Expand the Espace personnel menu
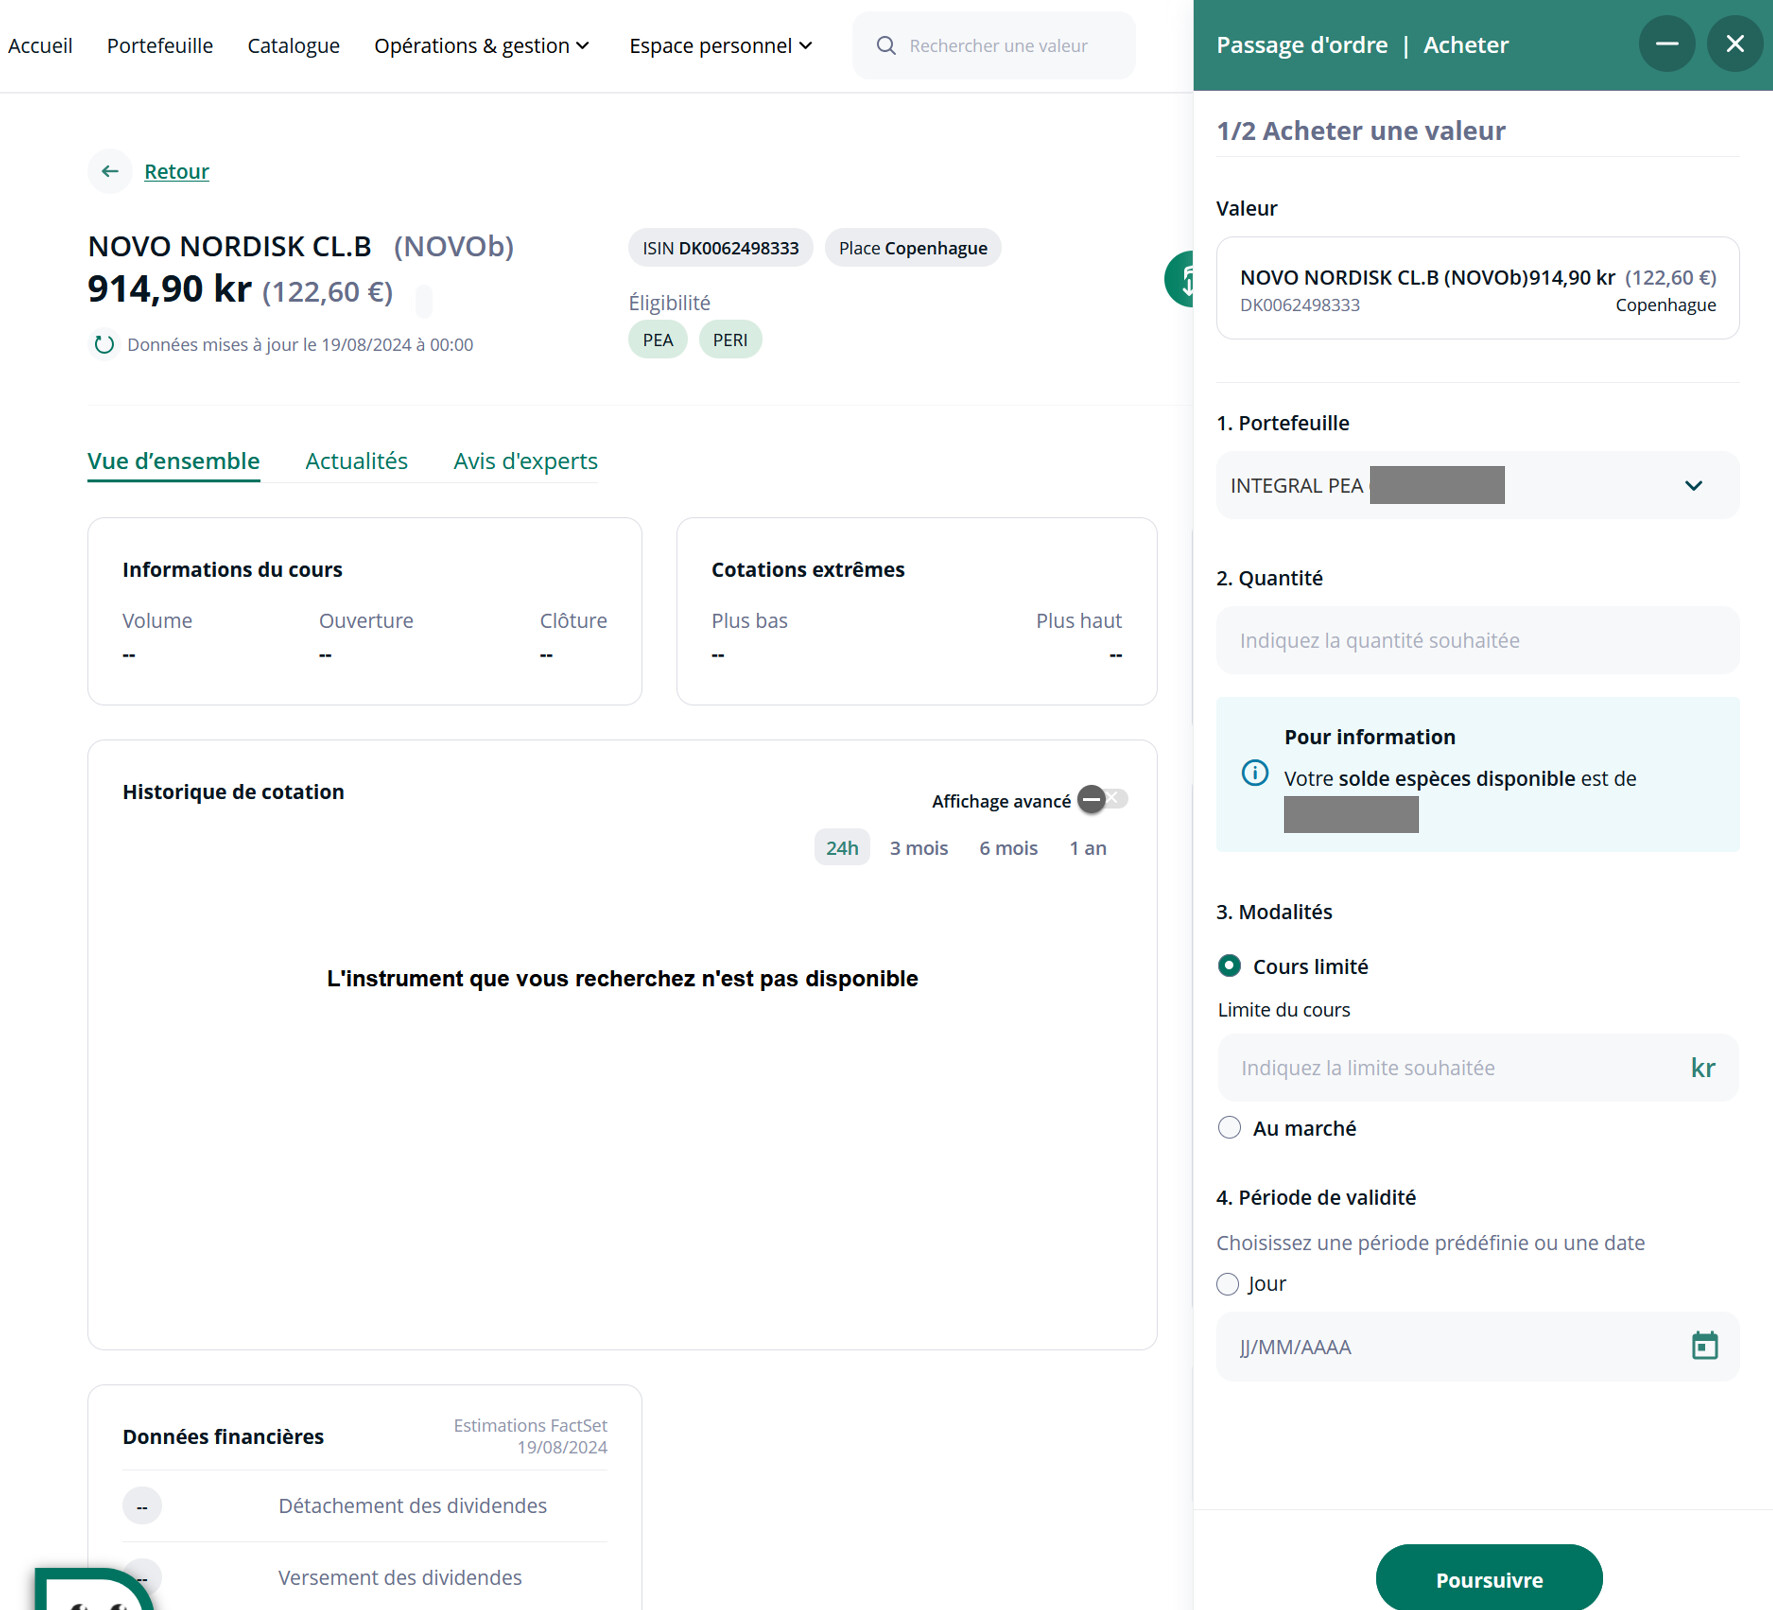This screenshot has width=1773, height=1610. point(720,46)
